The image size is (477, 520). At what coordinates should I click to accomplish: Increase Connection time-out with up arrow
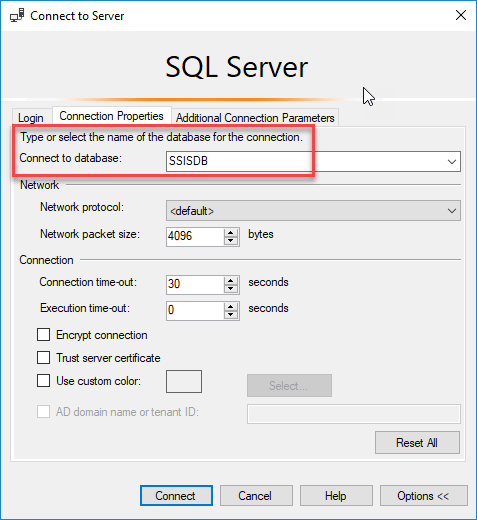click(231, 281)
